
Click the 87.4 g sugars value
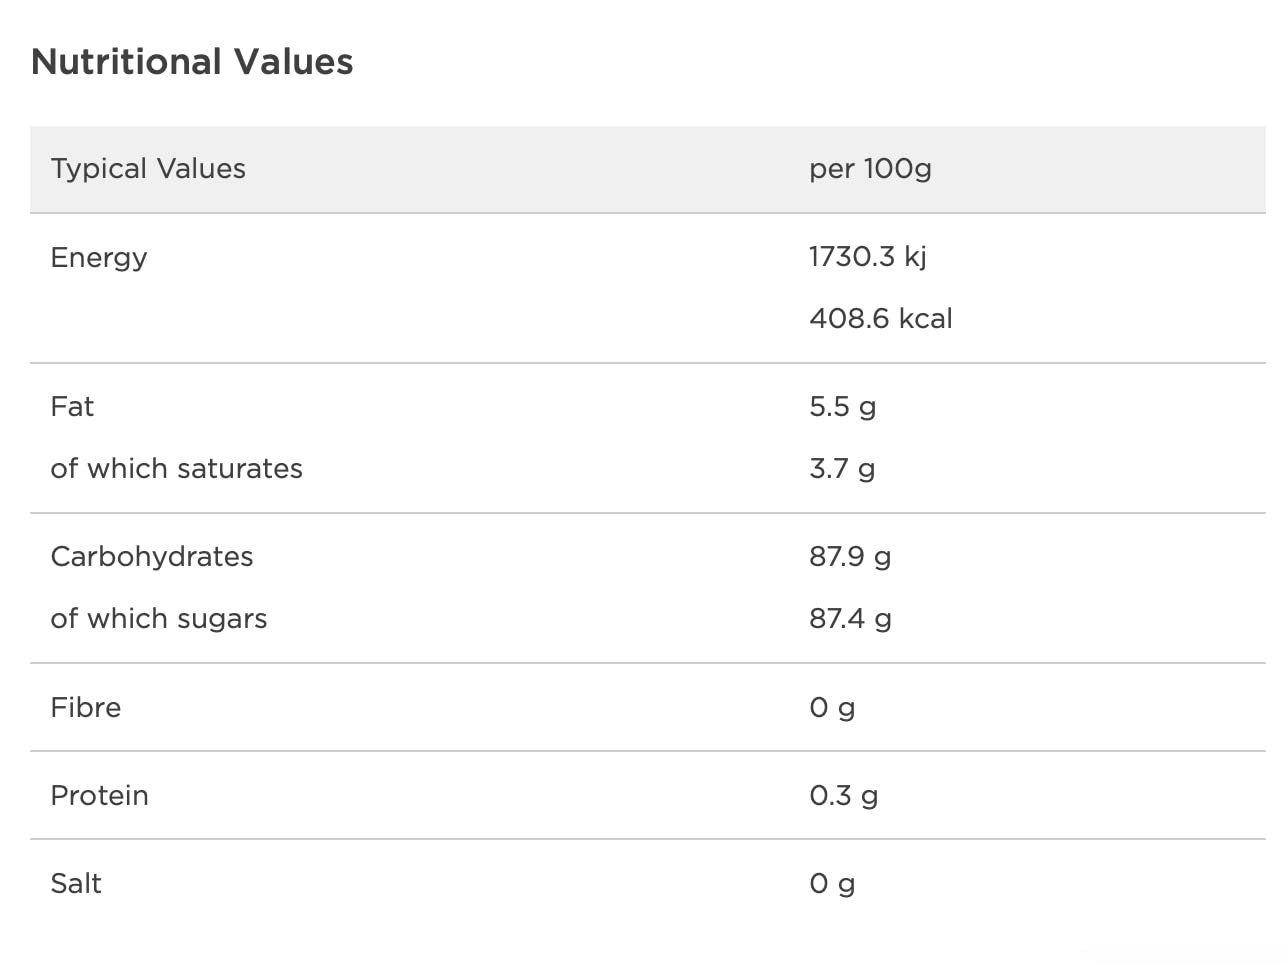click(x=850, y=618)
